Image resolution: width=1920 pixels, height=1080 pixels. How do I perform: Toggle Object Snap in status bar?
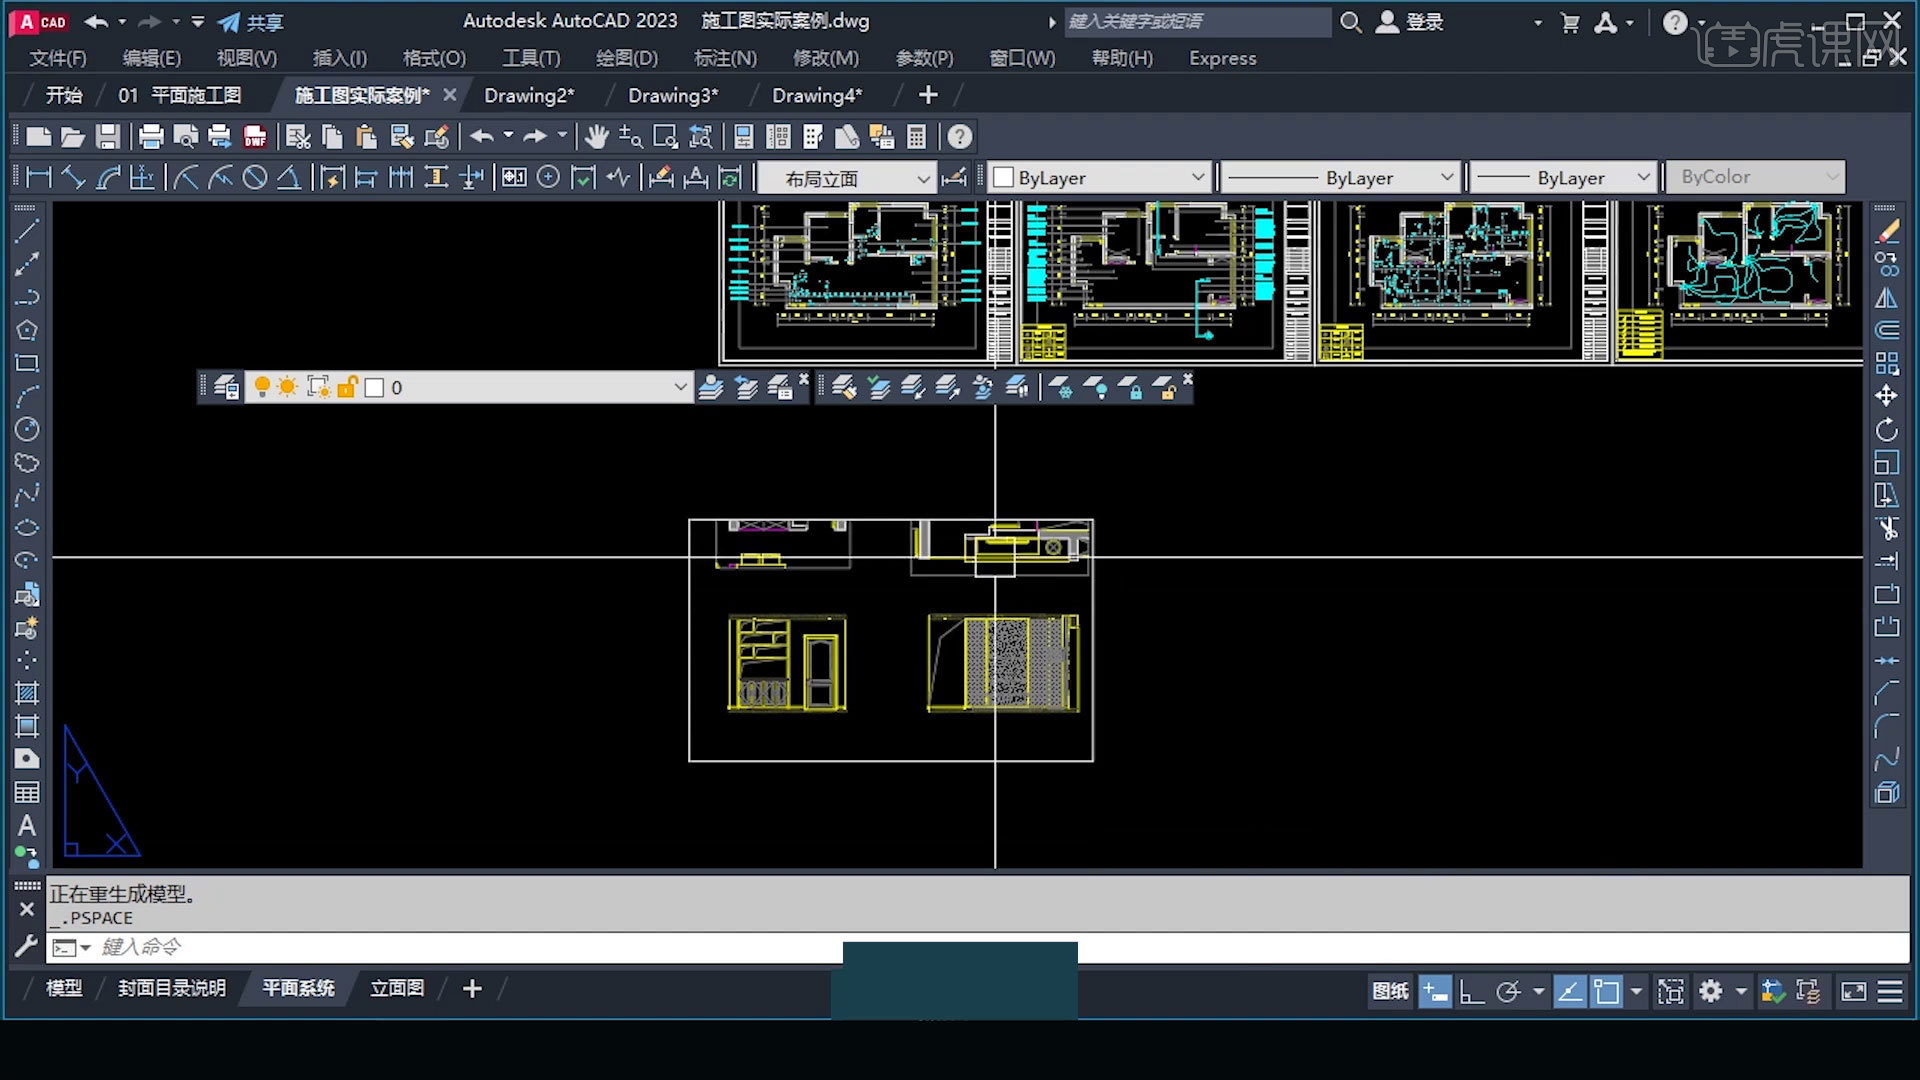1606,991
